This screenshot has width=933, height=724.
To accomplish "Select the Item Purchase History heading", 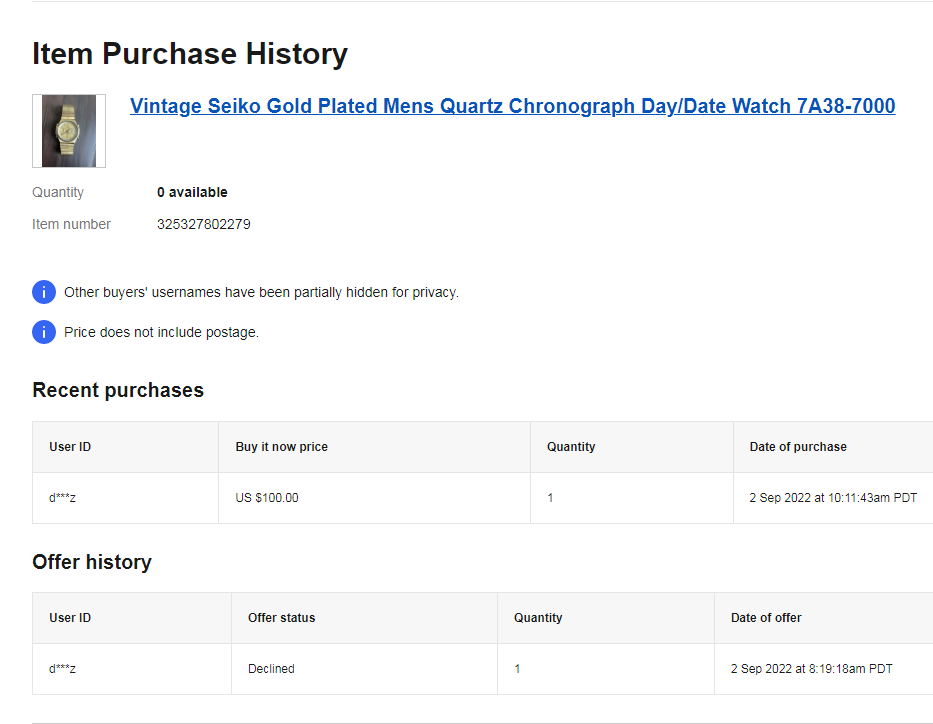I will 190,54.
